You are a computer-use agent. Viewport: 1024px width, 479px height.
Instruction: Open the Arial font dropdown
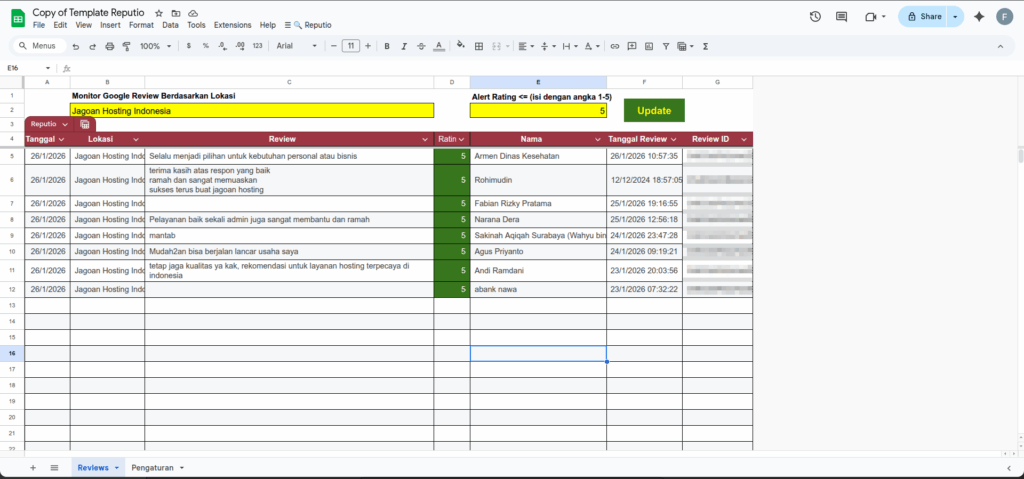(x=297, y=46)
